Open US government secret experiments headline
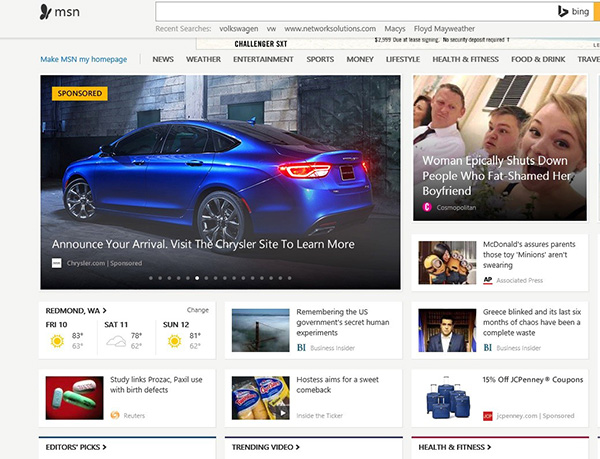 pos(343,322)
